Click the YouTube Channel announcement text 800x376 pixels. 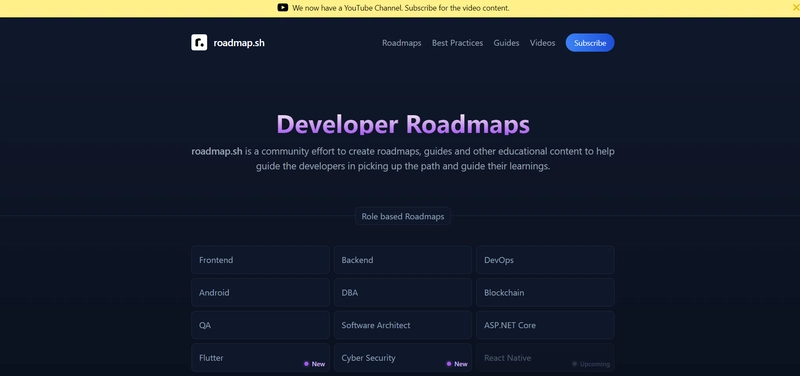[401, 8]
